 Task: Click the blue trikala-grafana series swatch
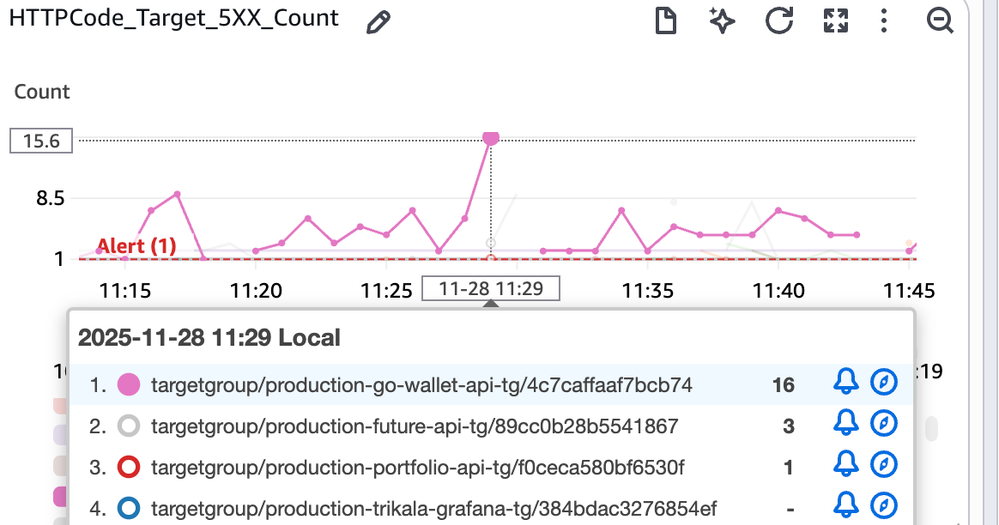[x=129, y=508]
